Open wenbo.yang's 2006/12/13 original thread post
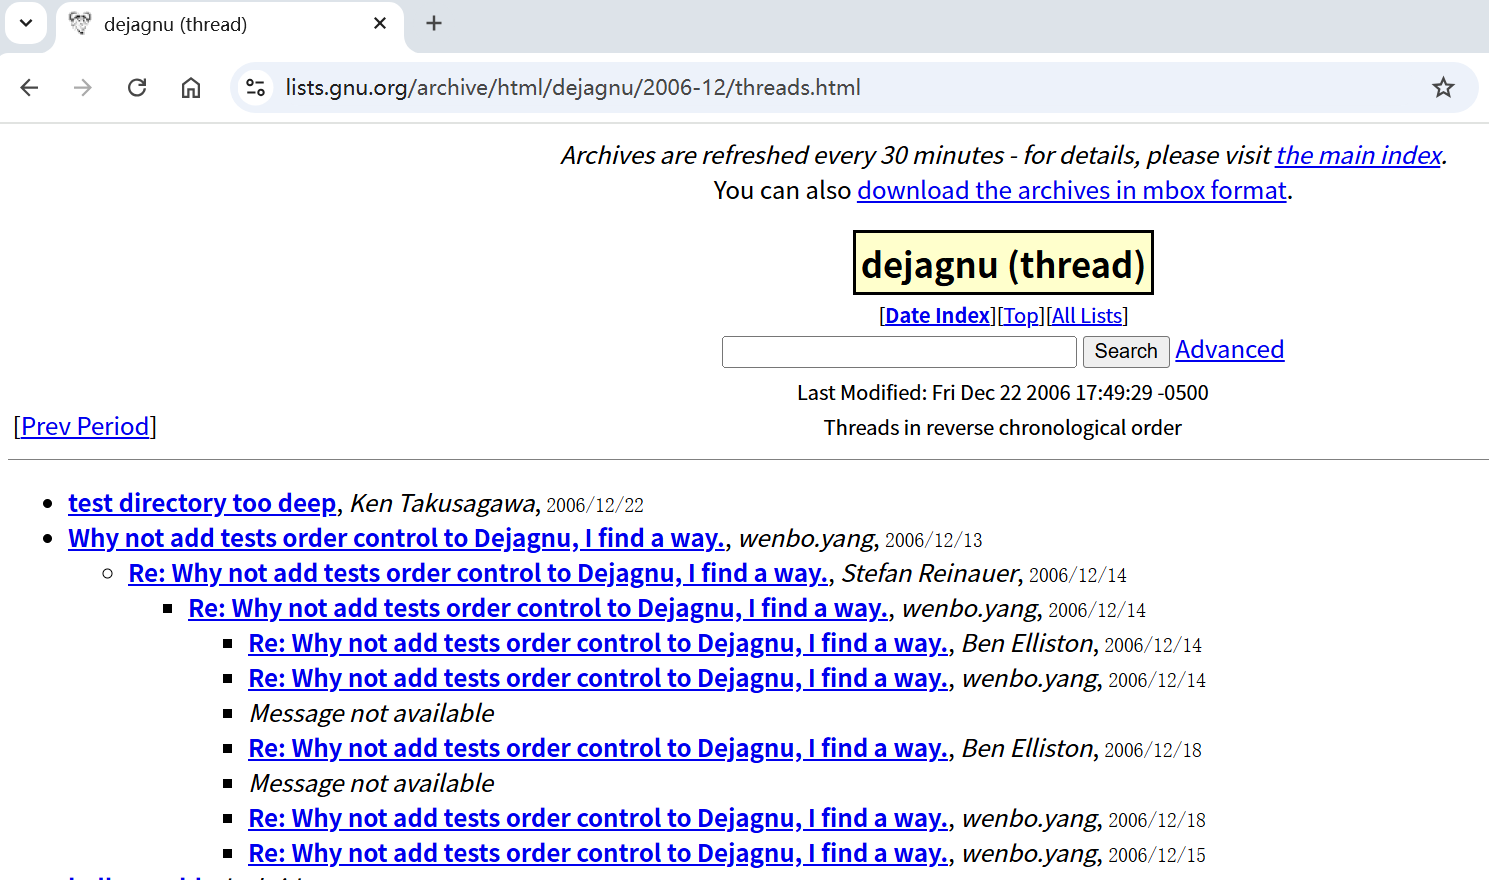 coord(397,538)
